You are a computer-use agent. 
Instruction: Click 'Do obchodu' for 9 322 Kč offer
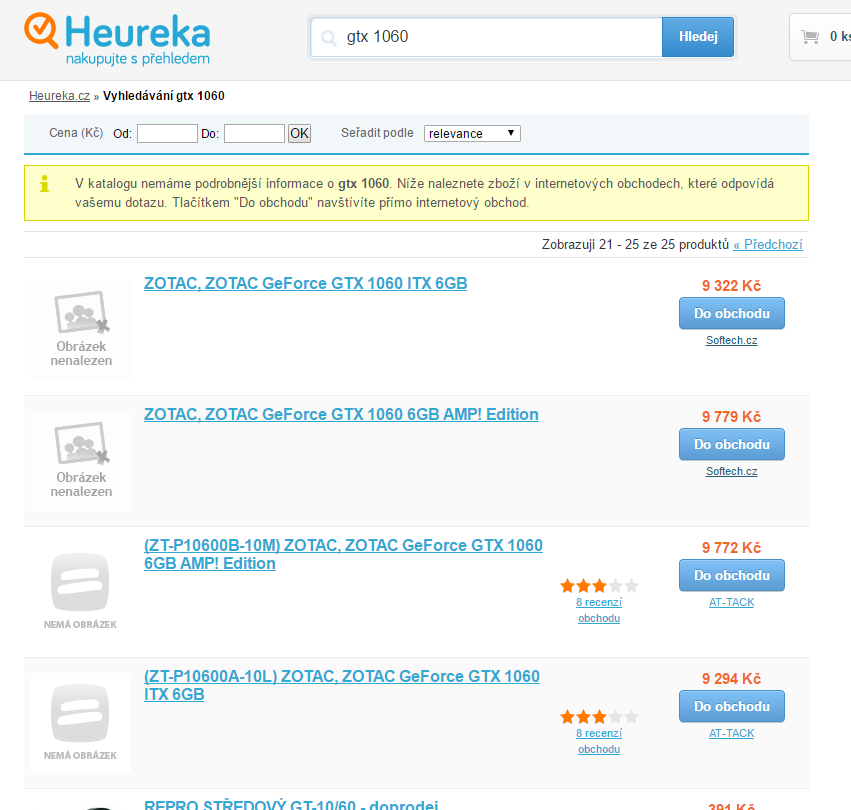[x=731, y=313]
